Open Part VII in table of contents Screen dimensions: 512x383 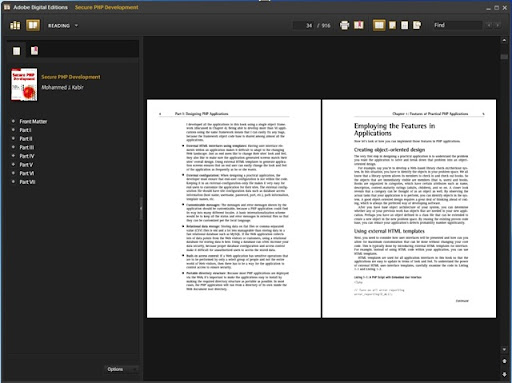[27, 182]
